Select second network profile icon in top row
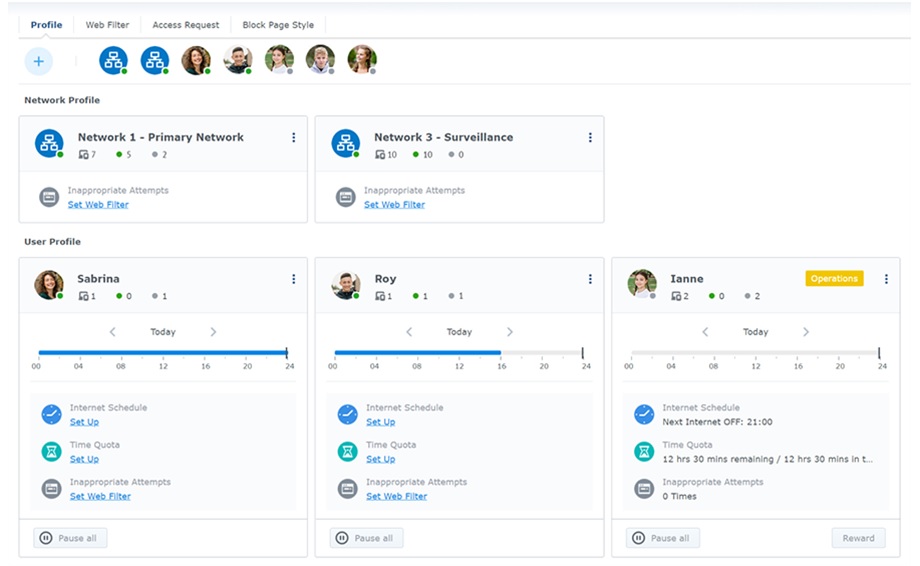Viewport: 920px width, 566px height. pos(155,60)
